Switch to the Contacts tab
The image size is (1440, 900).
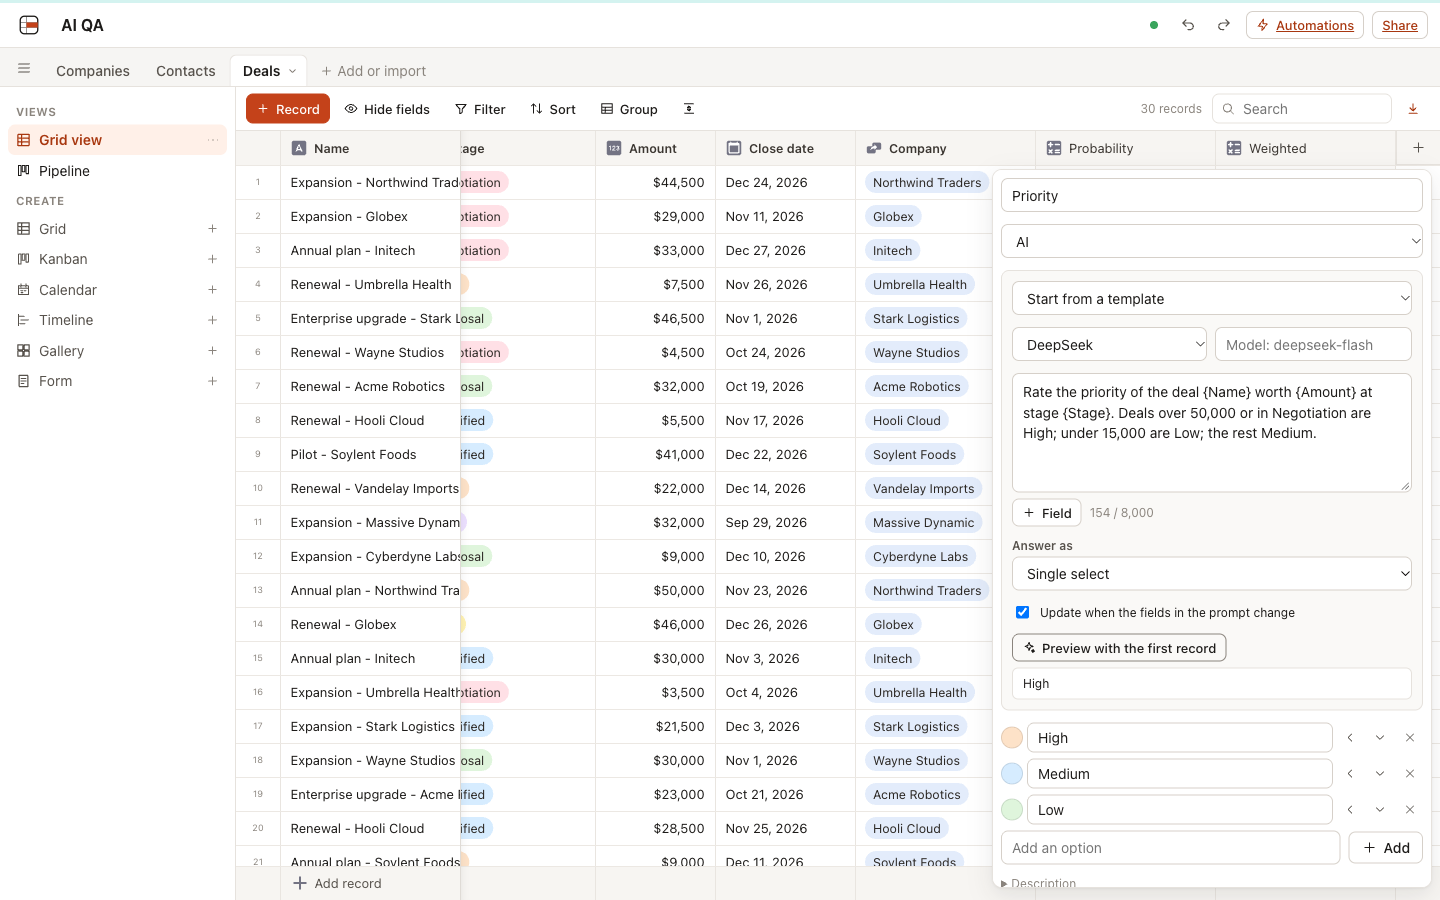click(186, 71)
